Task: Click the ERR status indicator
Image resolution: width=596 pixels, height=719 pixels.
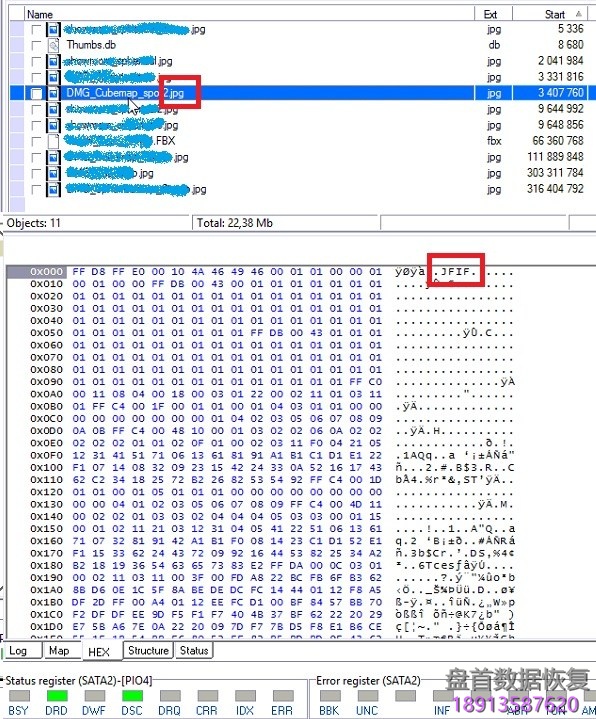Action: click(x=283, y=696)
